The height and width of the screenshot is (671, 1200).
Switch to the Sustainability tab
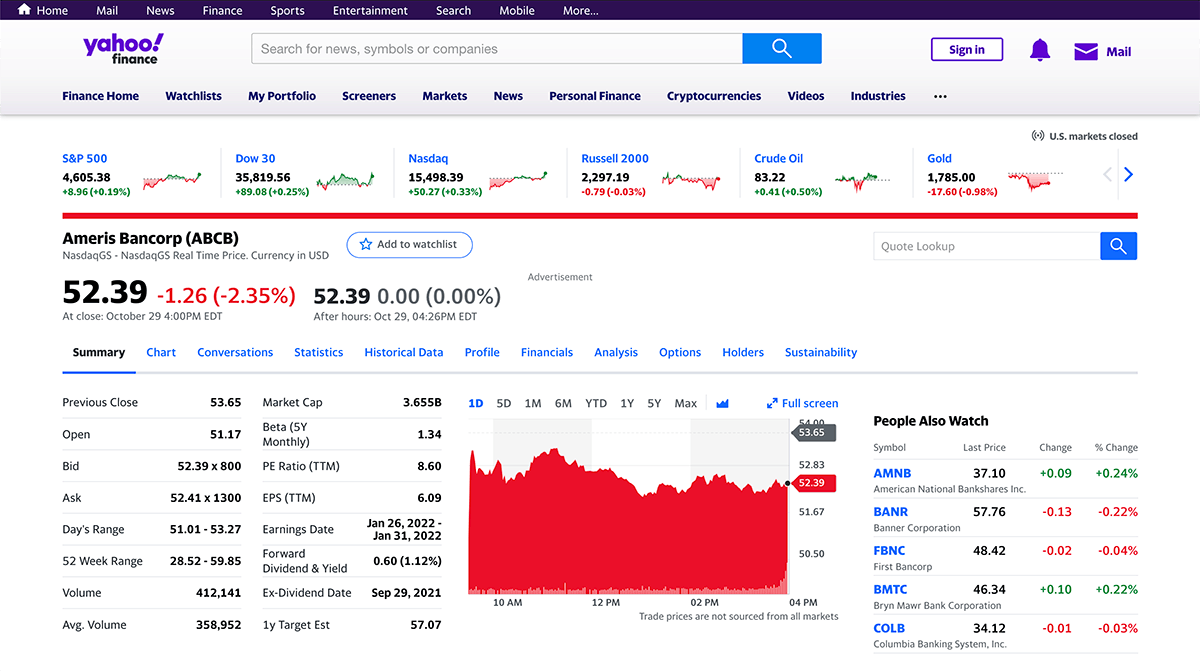[x=821, y=352]
